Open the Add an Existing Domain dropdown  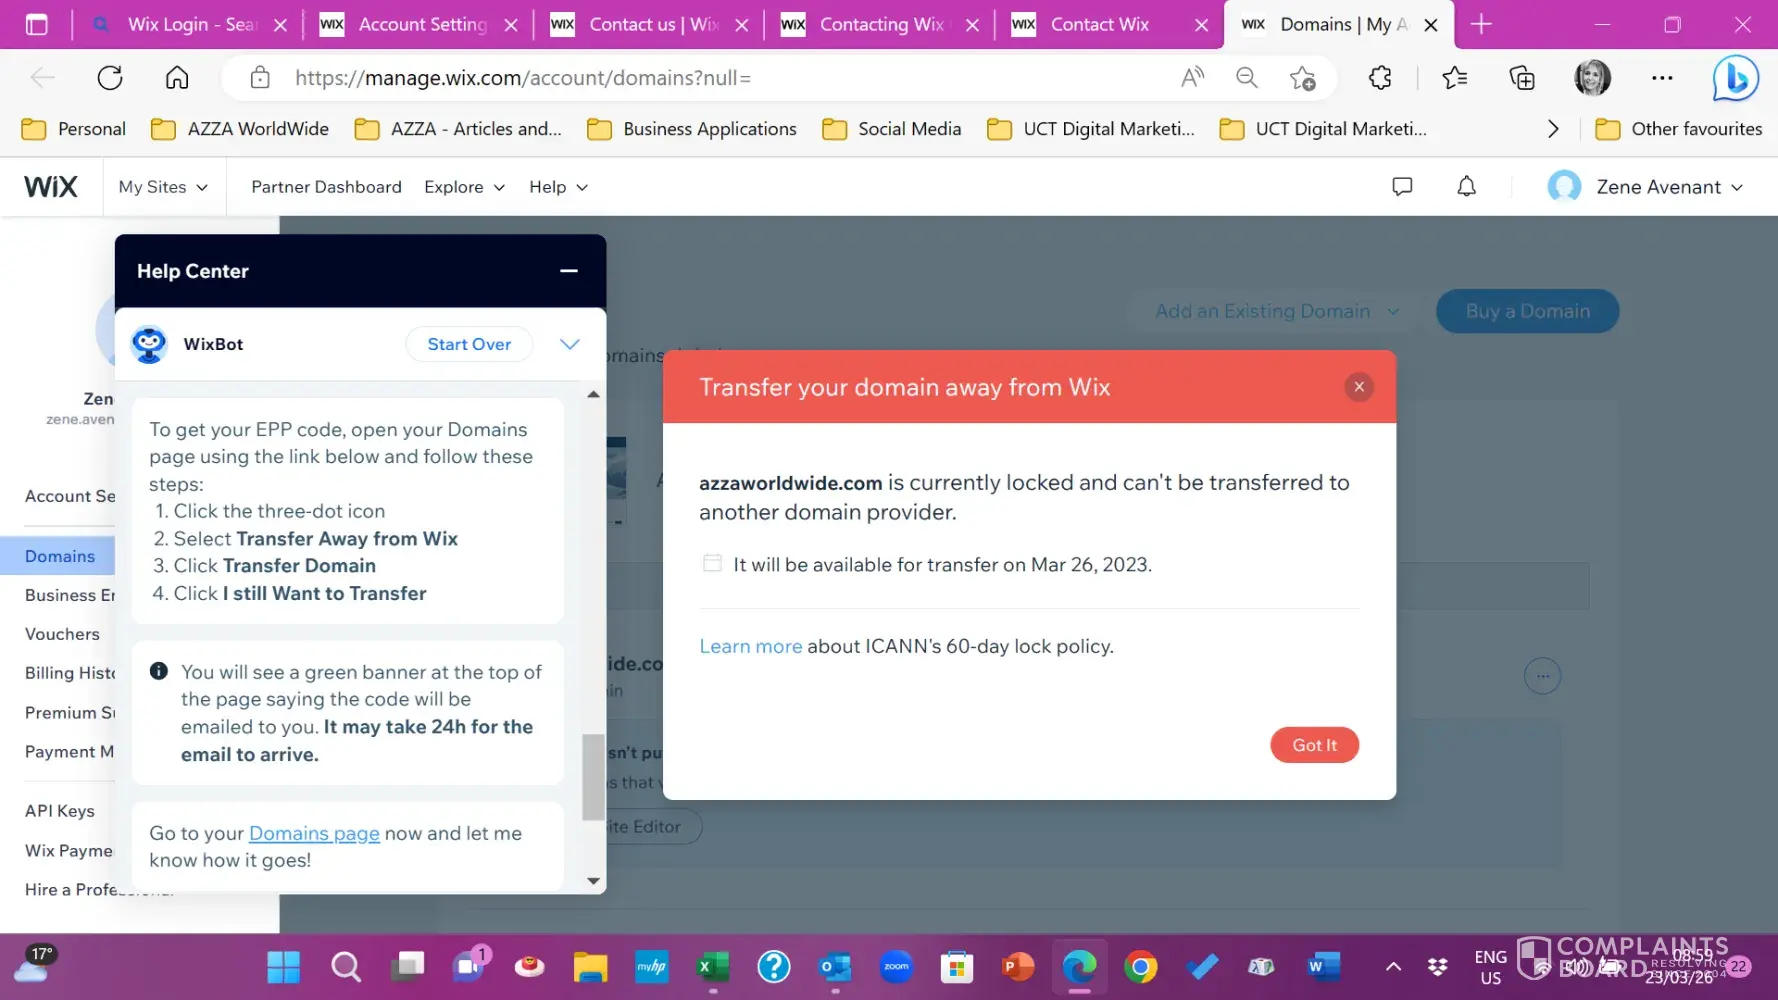click(x=1277, y=311)
